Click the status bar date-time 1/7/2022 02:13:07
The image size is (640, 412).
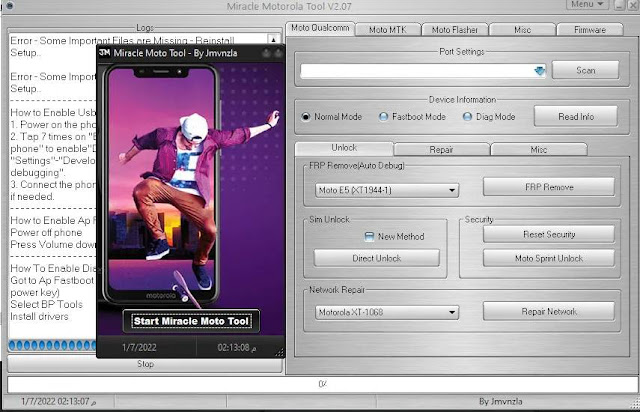pos(59,401)
